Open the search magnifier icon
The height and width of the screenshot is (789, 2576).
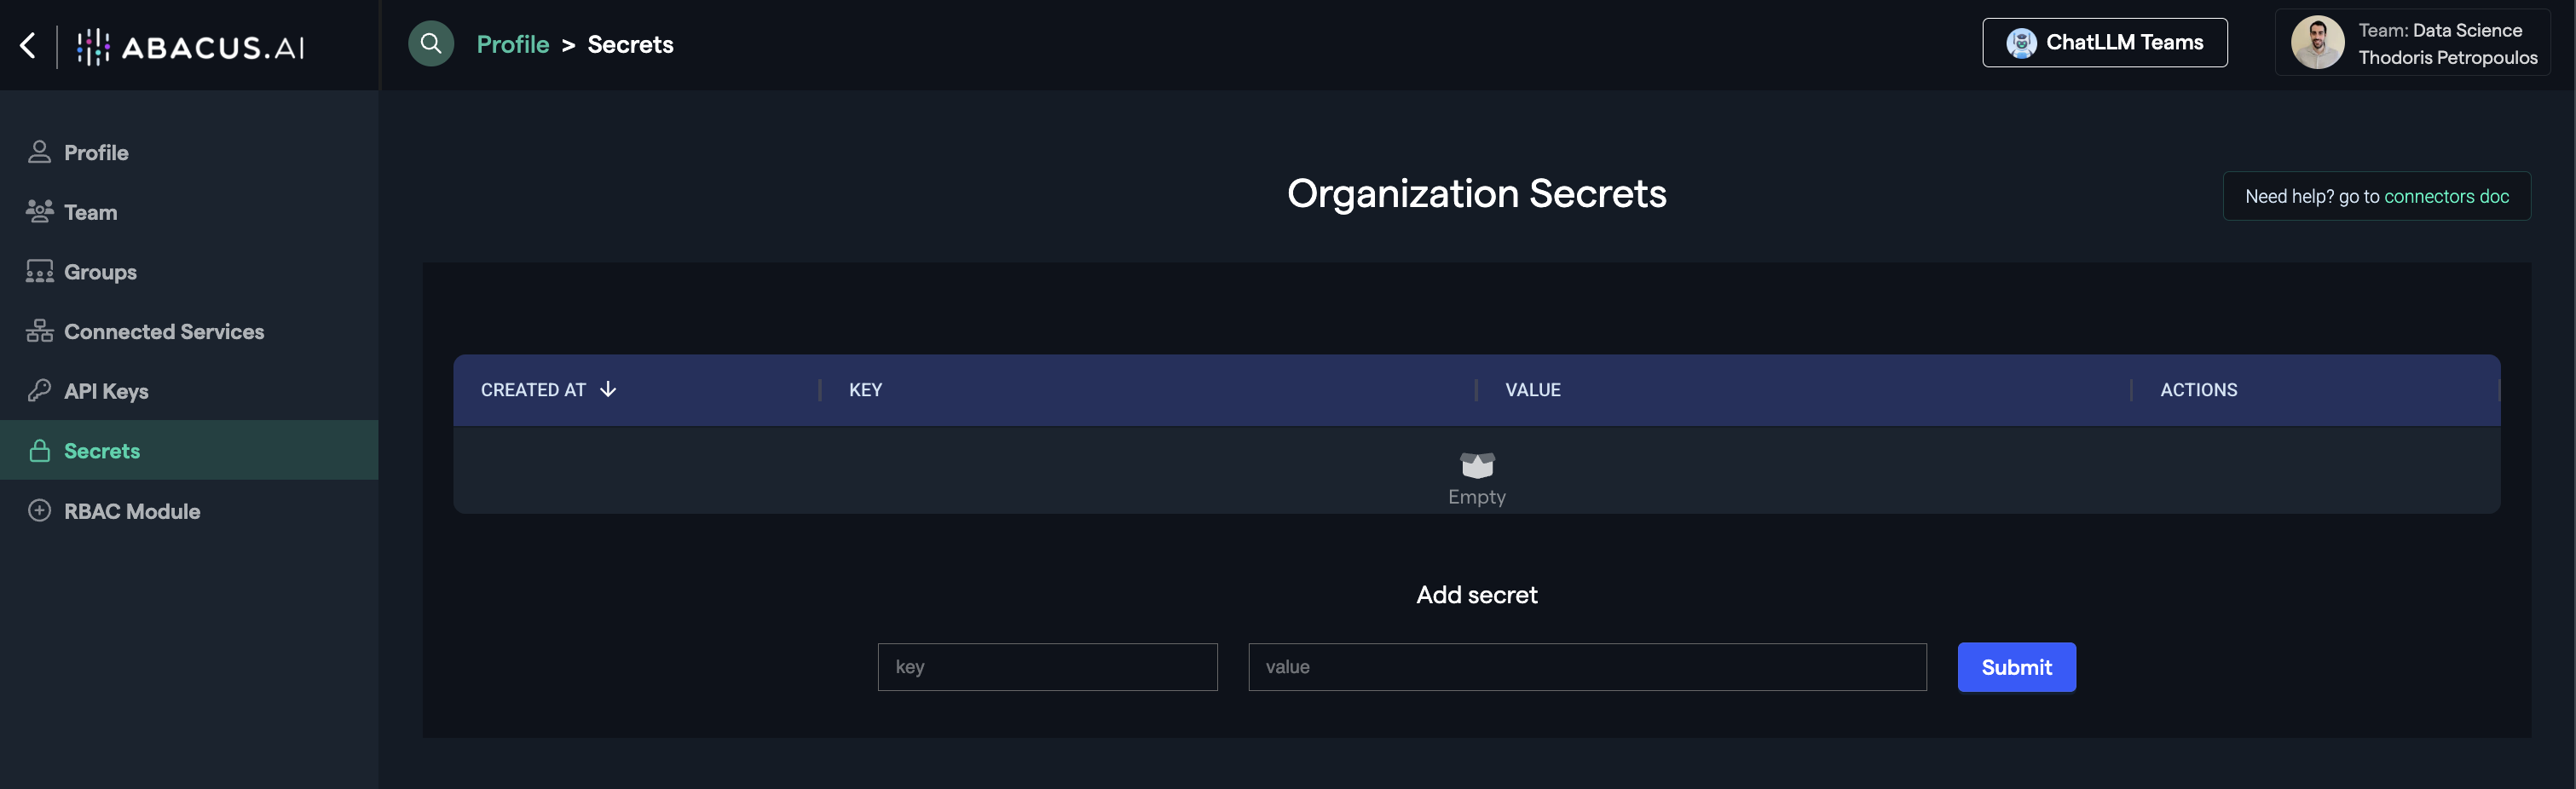tap(430, 44)
